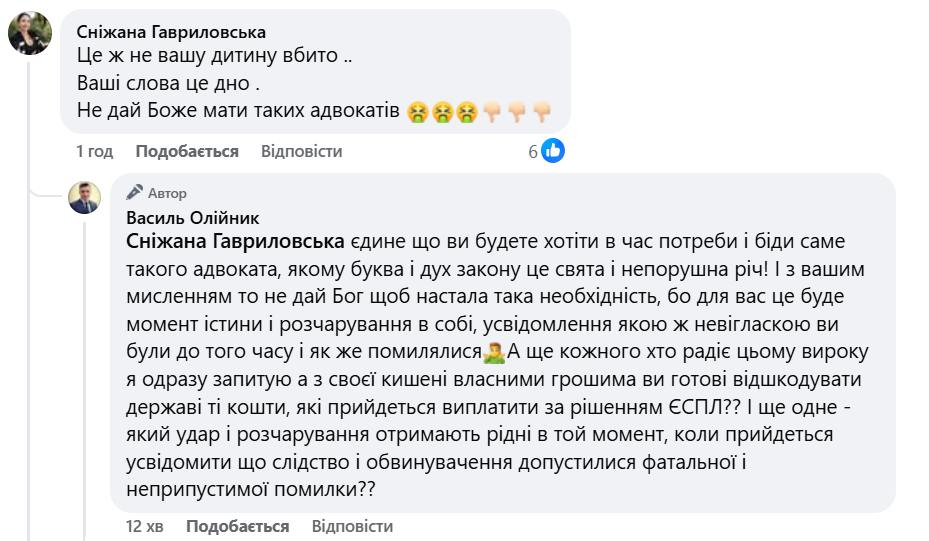The image size is (929, 541).
Task: Click the bold Сніжана Гавриловська mention in reply
Action: [x=235, y=244]
